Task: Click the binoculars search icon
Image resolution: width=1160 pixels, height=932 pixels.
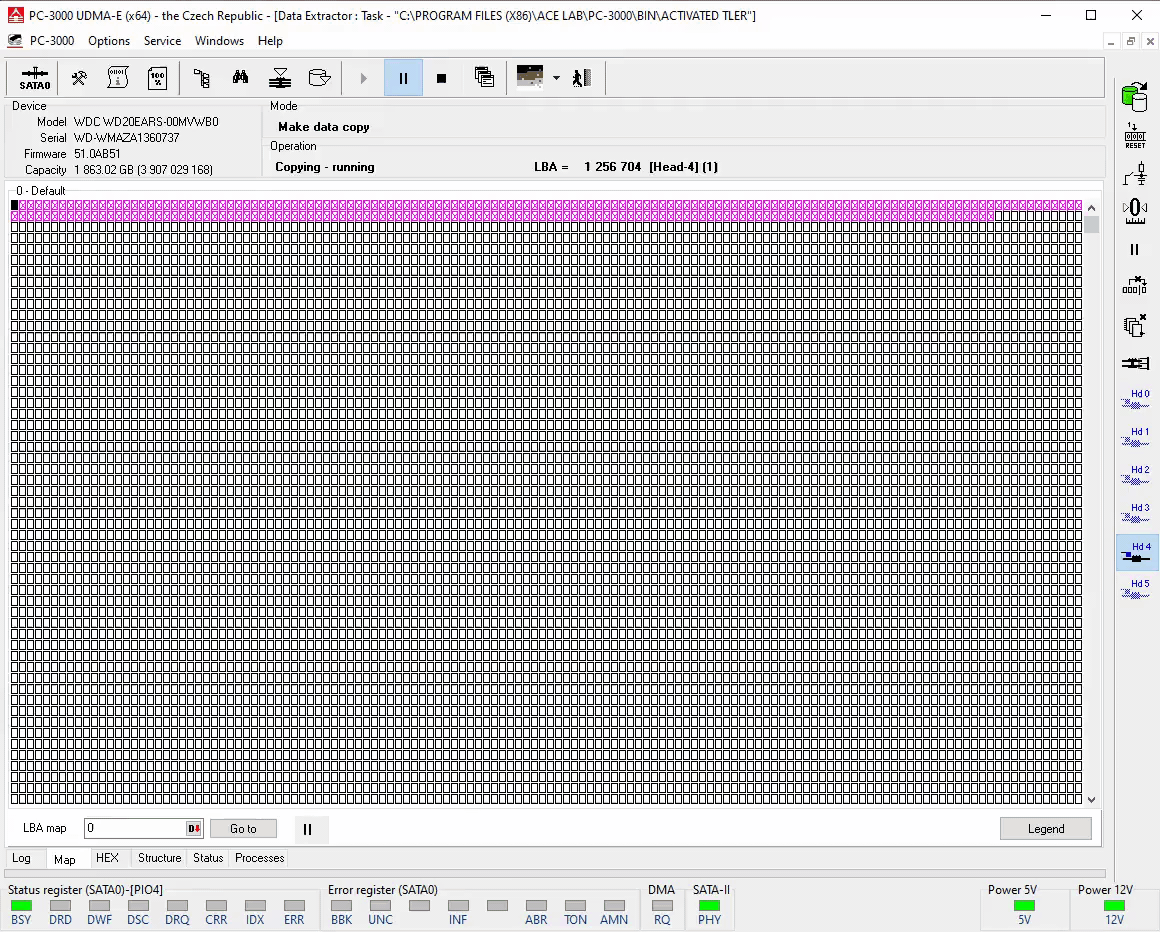Action: click(240, 78)
